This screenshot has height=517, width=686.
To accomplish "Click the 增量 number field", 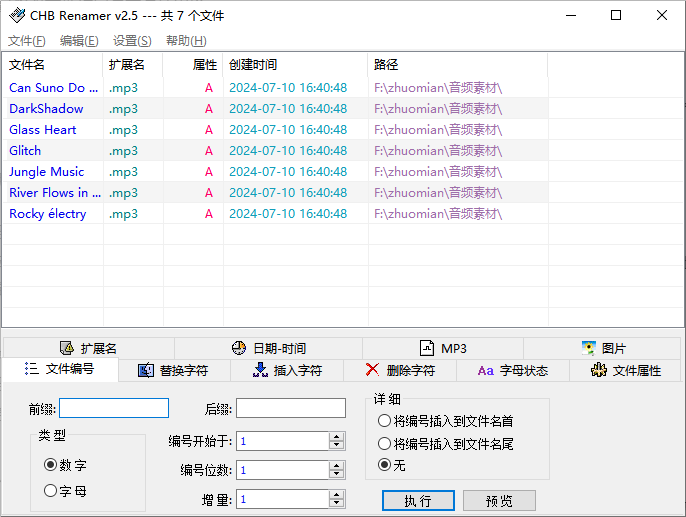I will point(283,499).
